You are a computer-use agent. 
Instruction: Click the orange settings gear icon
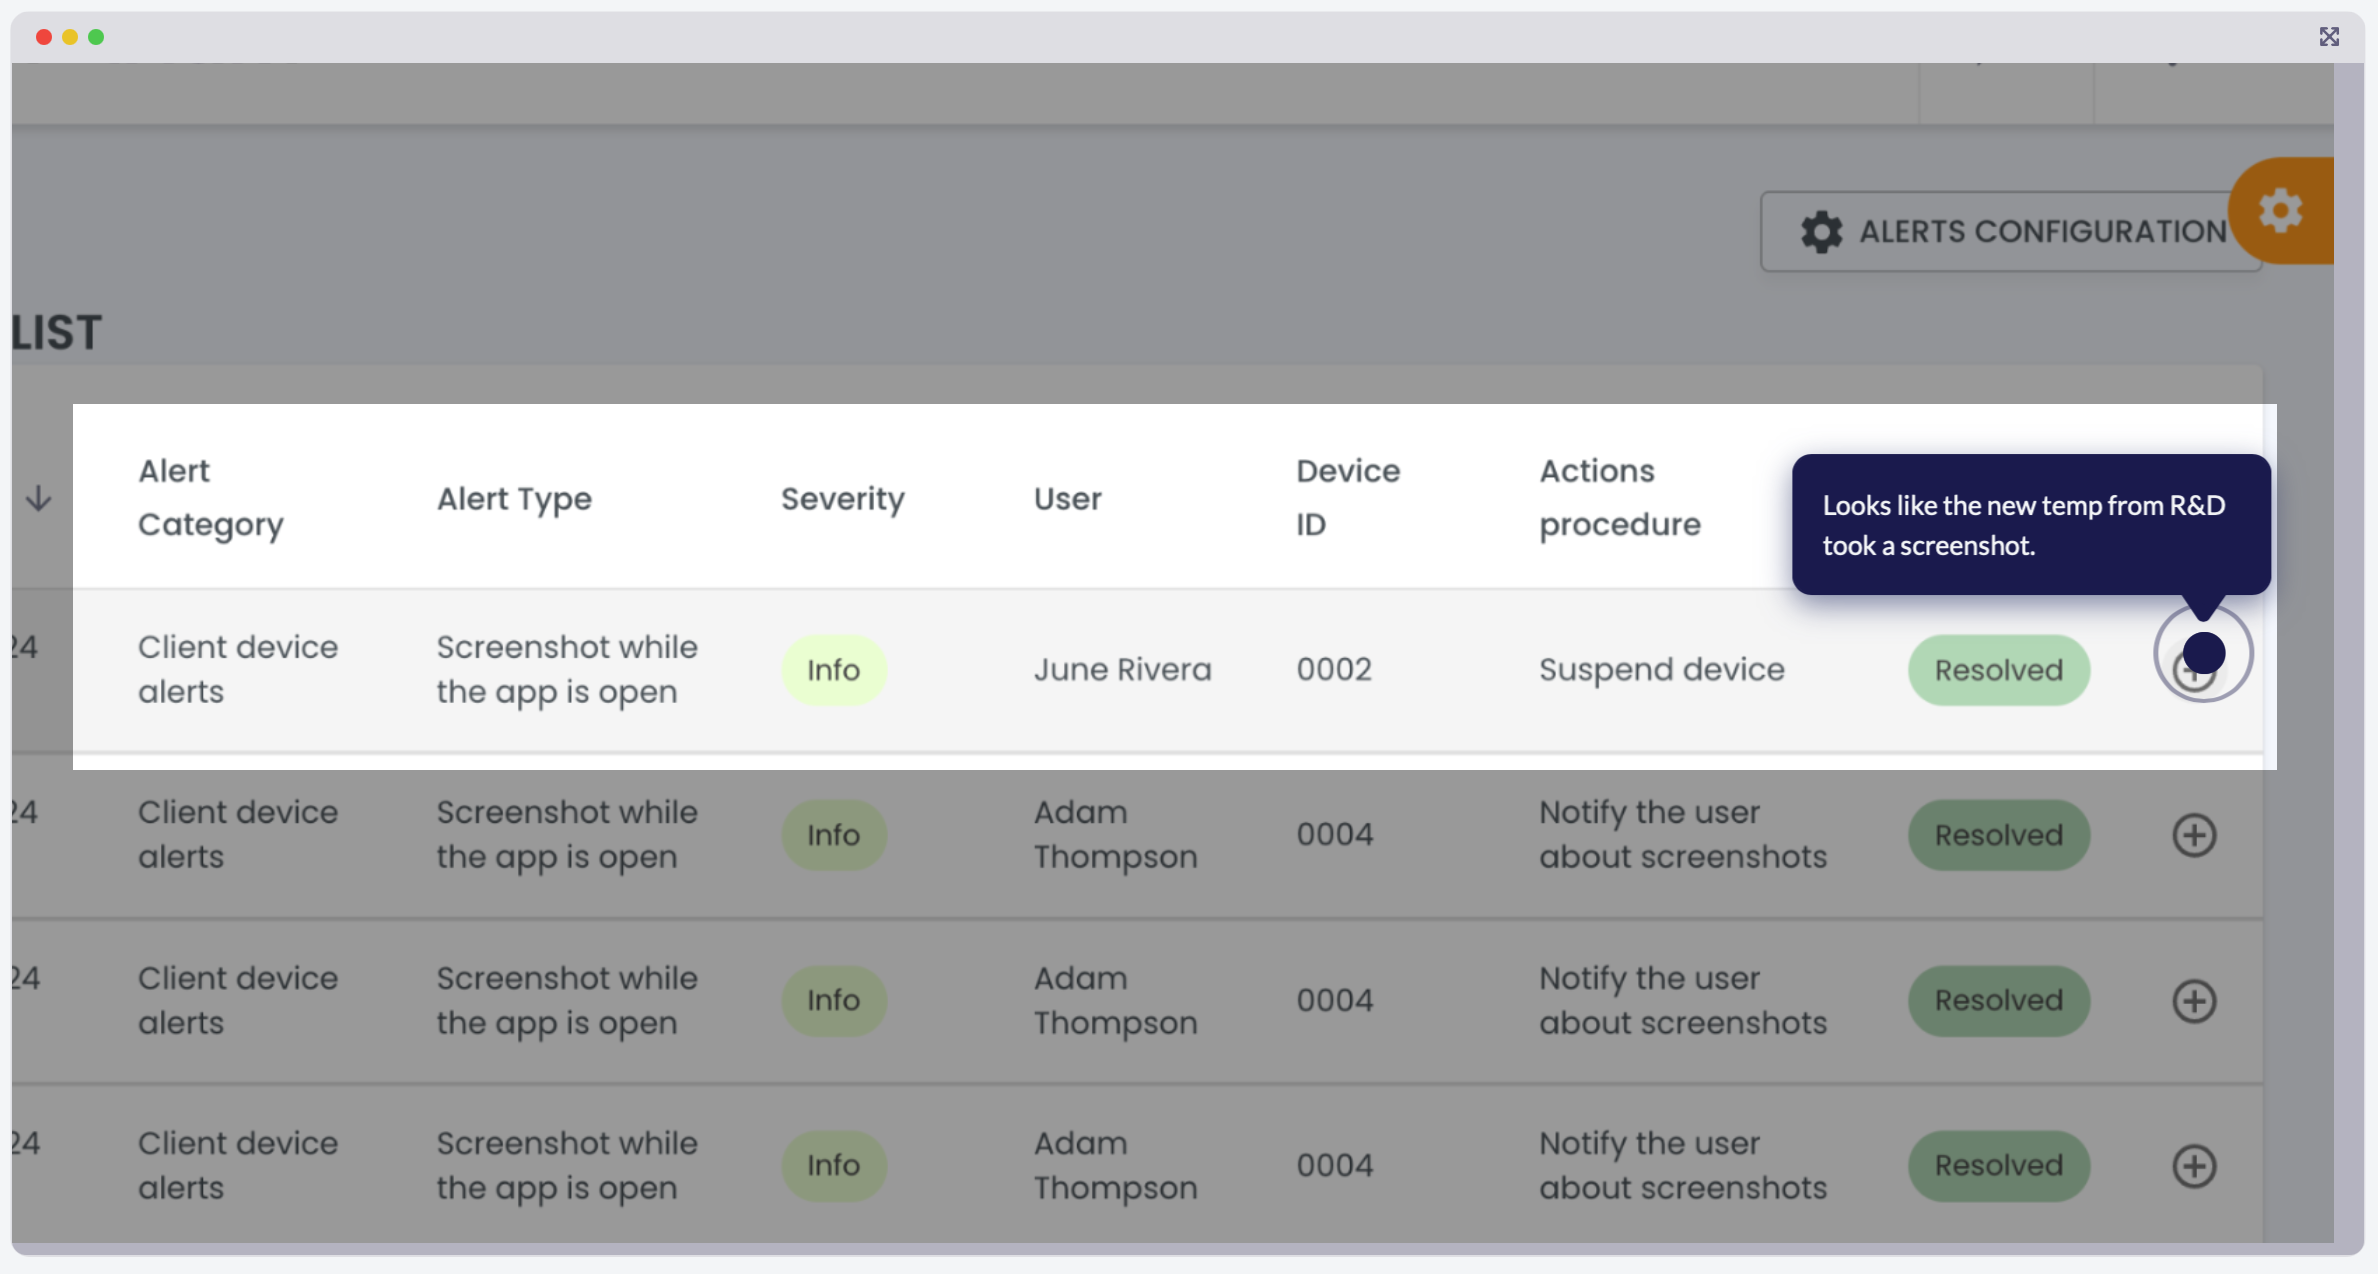[2281, 211]
